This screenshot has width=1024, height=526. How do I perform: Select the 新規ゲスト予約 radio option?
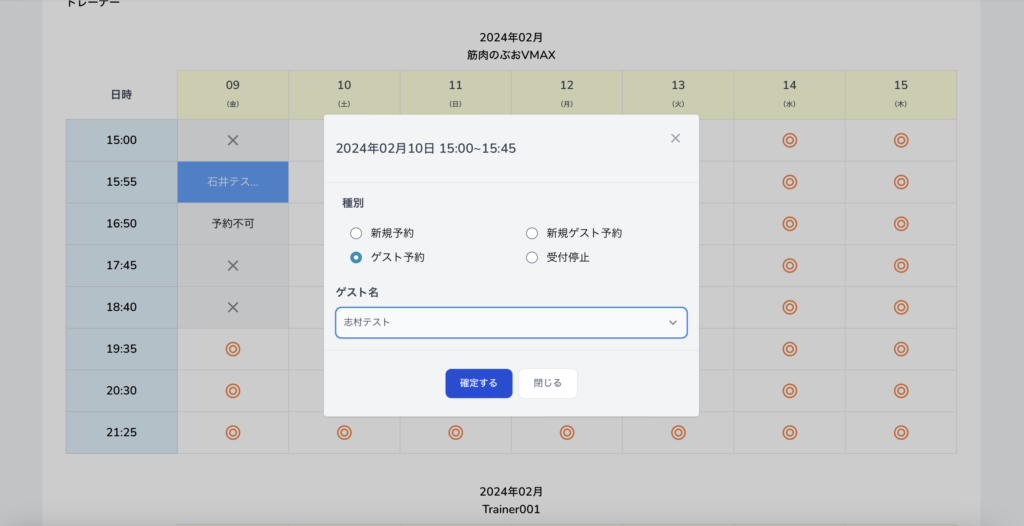point(532,233)
